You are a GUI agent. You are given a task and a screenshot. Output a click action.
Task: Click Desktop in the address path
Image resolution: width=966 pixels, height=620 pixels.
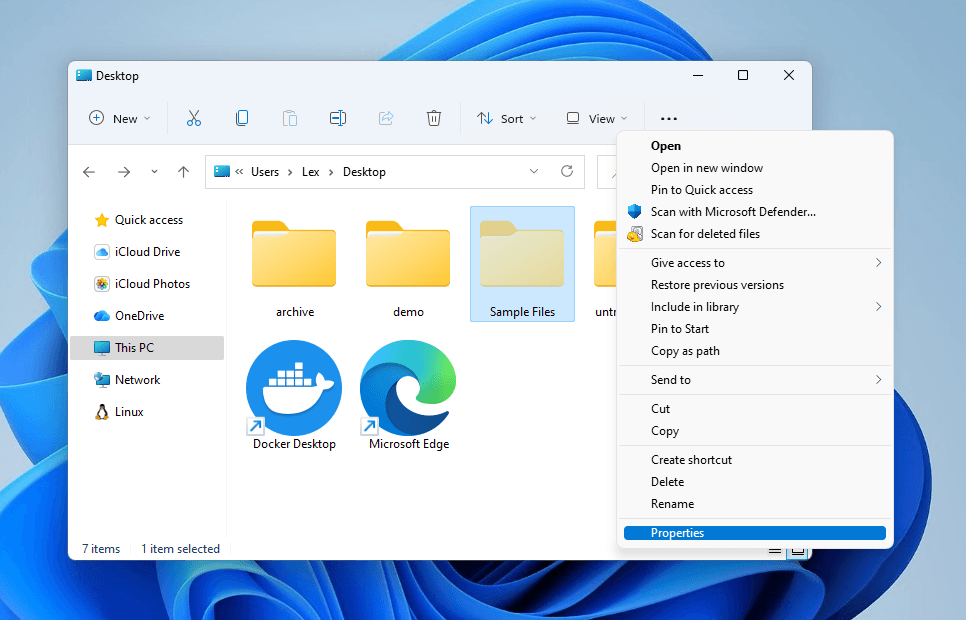pos(364,172)
